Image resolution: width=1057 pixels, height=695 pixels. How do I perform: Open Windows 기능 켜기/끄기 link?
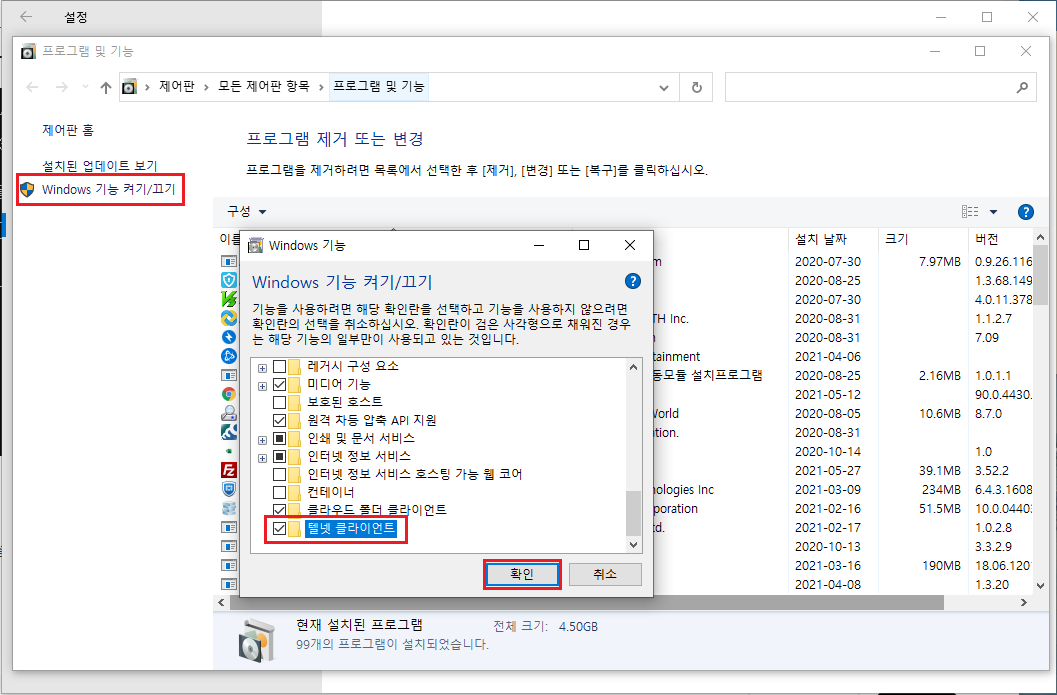coord(109,189)
